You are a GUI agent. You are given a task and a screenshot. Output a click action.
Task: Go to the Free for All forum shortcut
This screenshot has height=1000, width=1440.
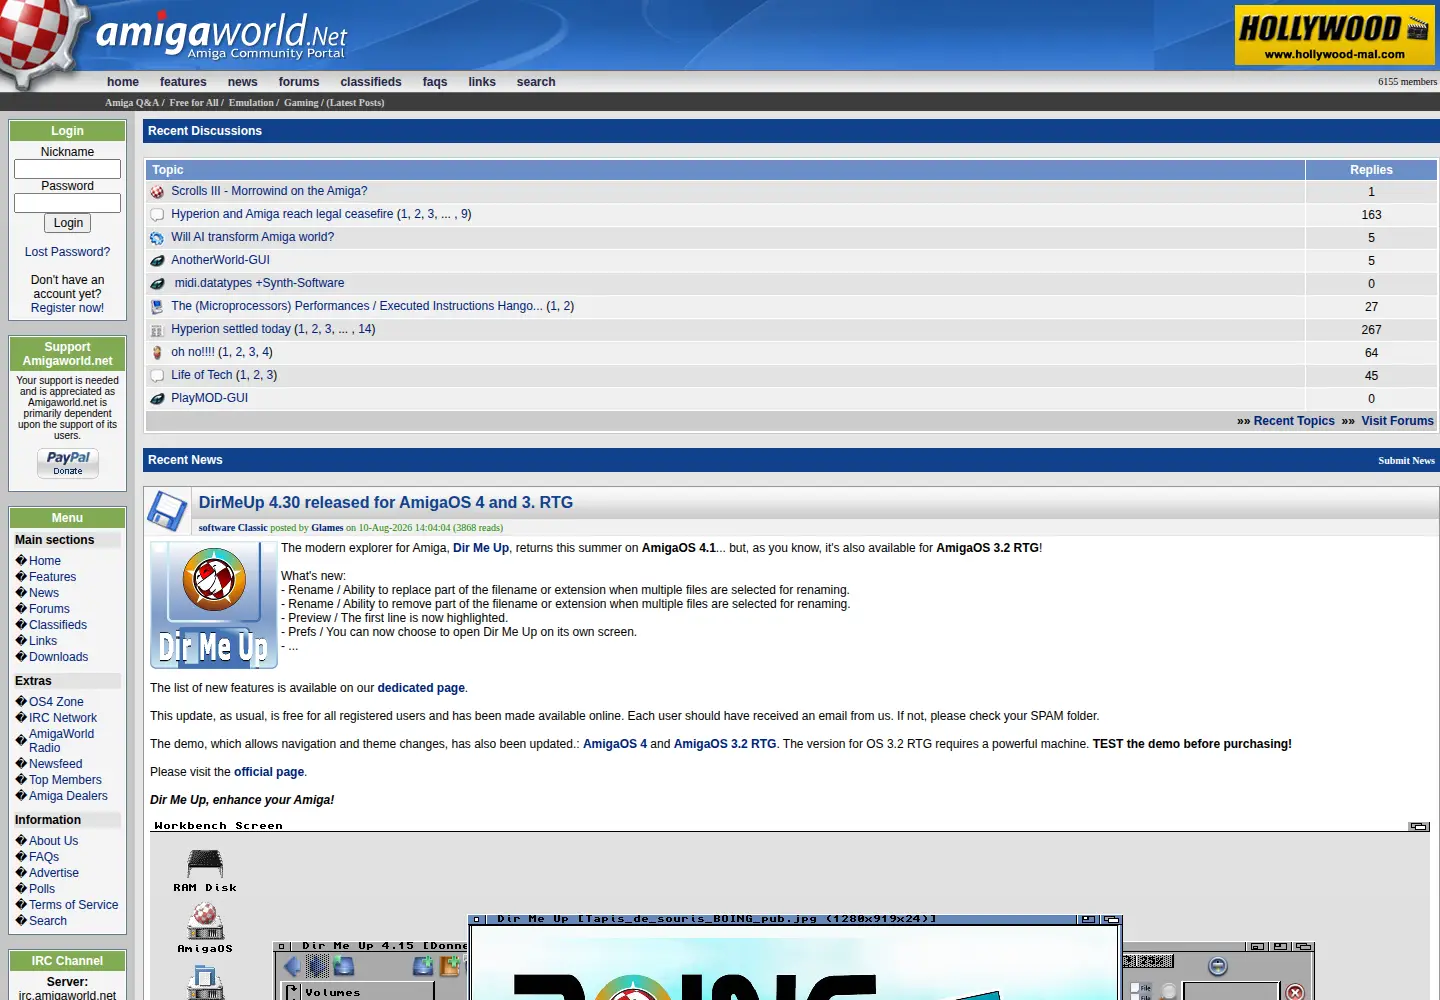pyautogui.click(x=194, y=103)
